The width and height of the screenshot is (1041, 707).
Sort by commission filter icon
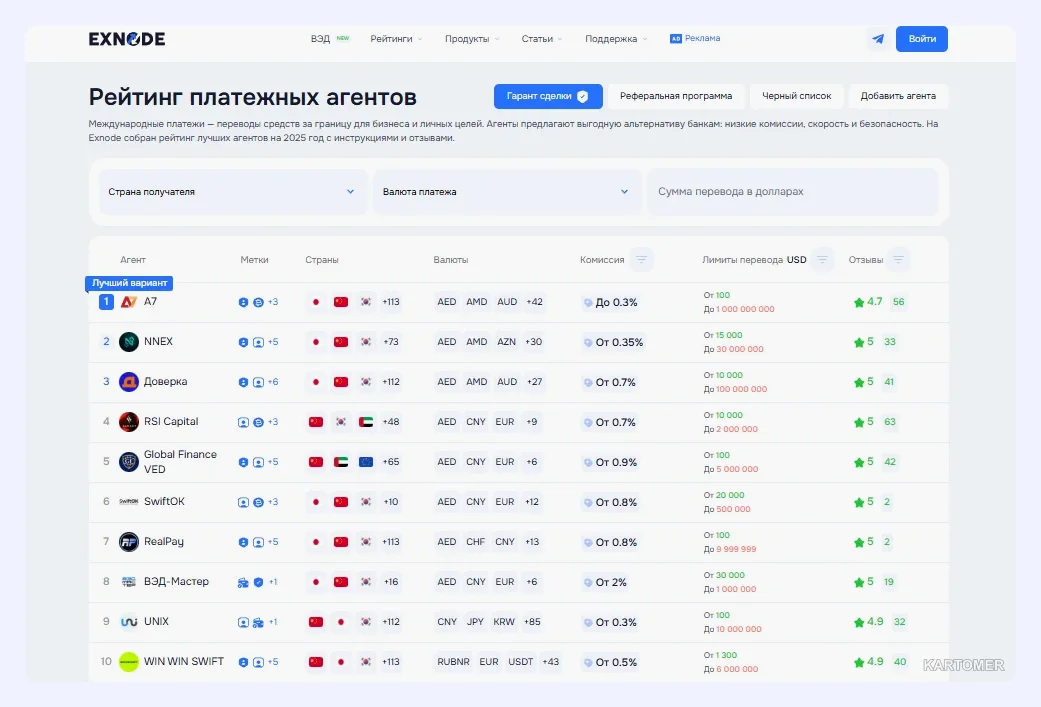point(641,260)
